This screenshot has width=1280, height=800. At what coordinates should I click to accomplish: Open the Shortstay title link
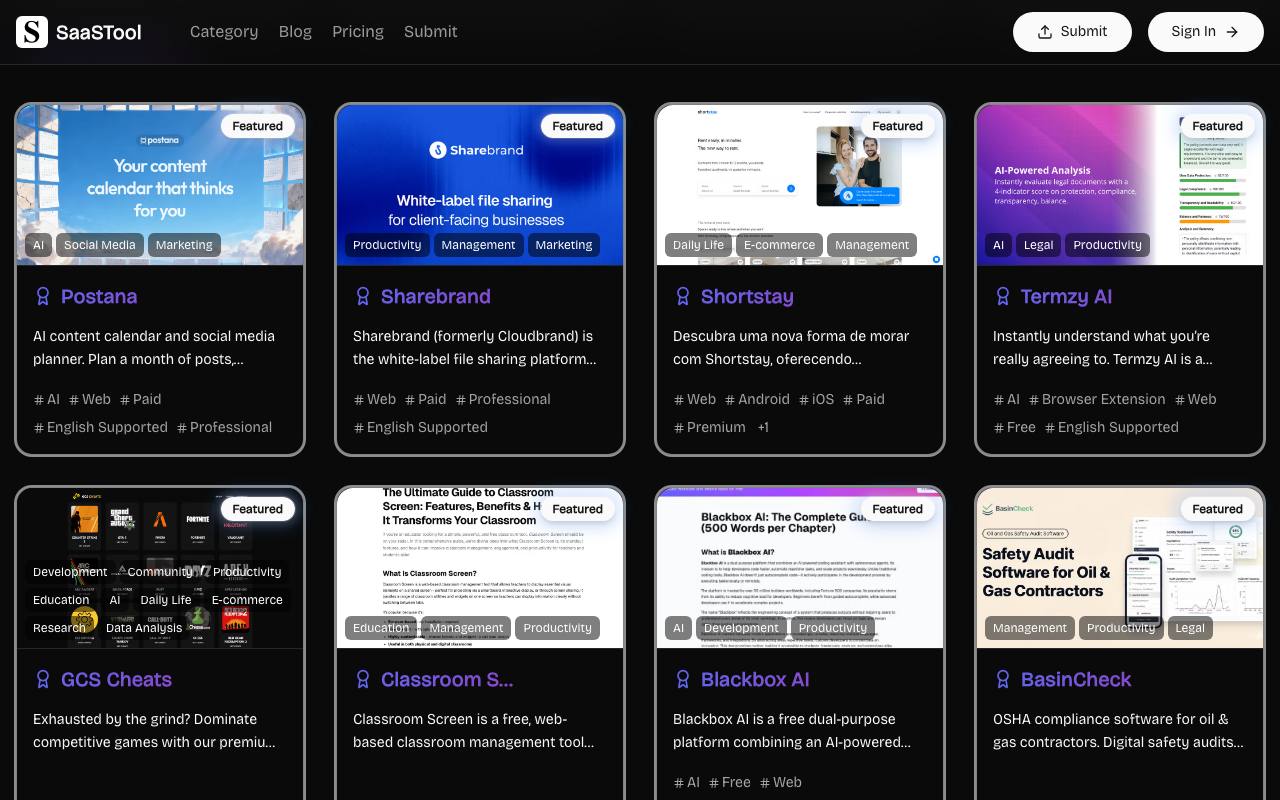pos(747,296)
